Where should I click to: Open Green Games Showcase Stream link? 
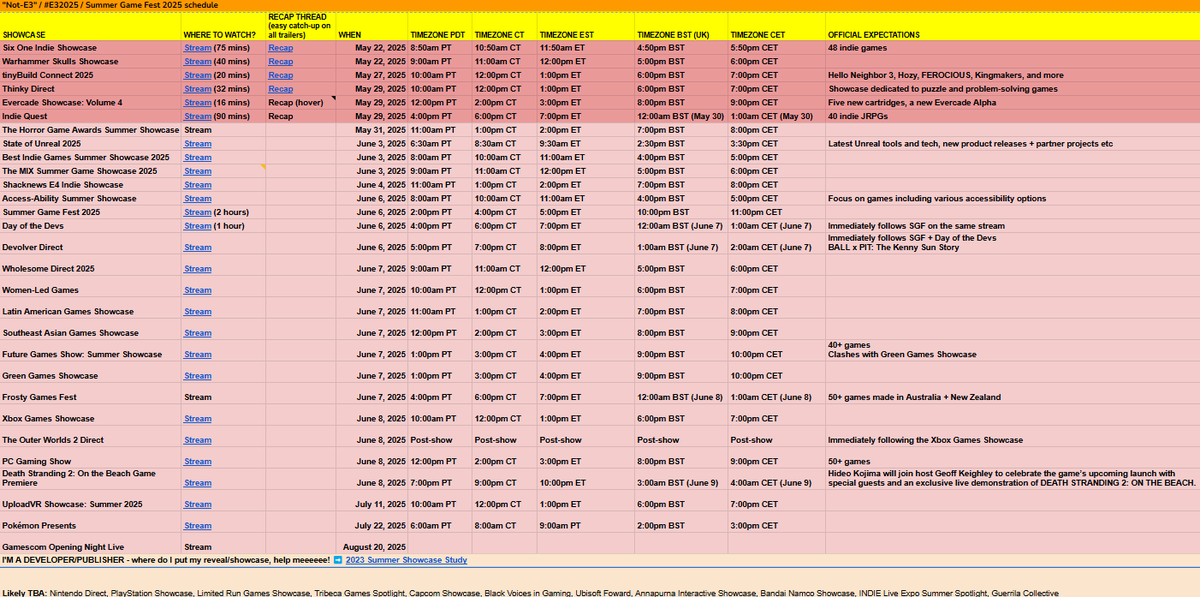point(197,376)
